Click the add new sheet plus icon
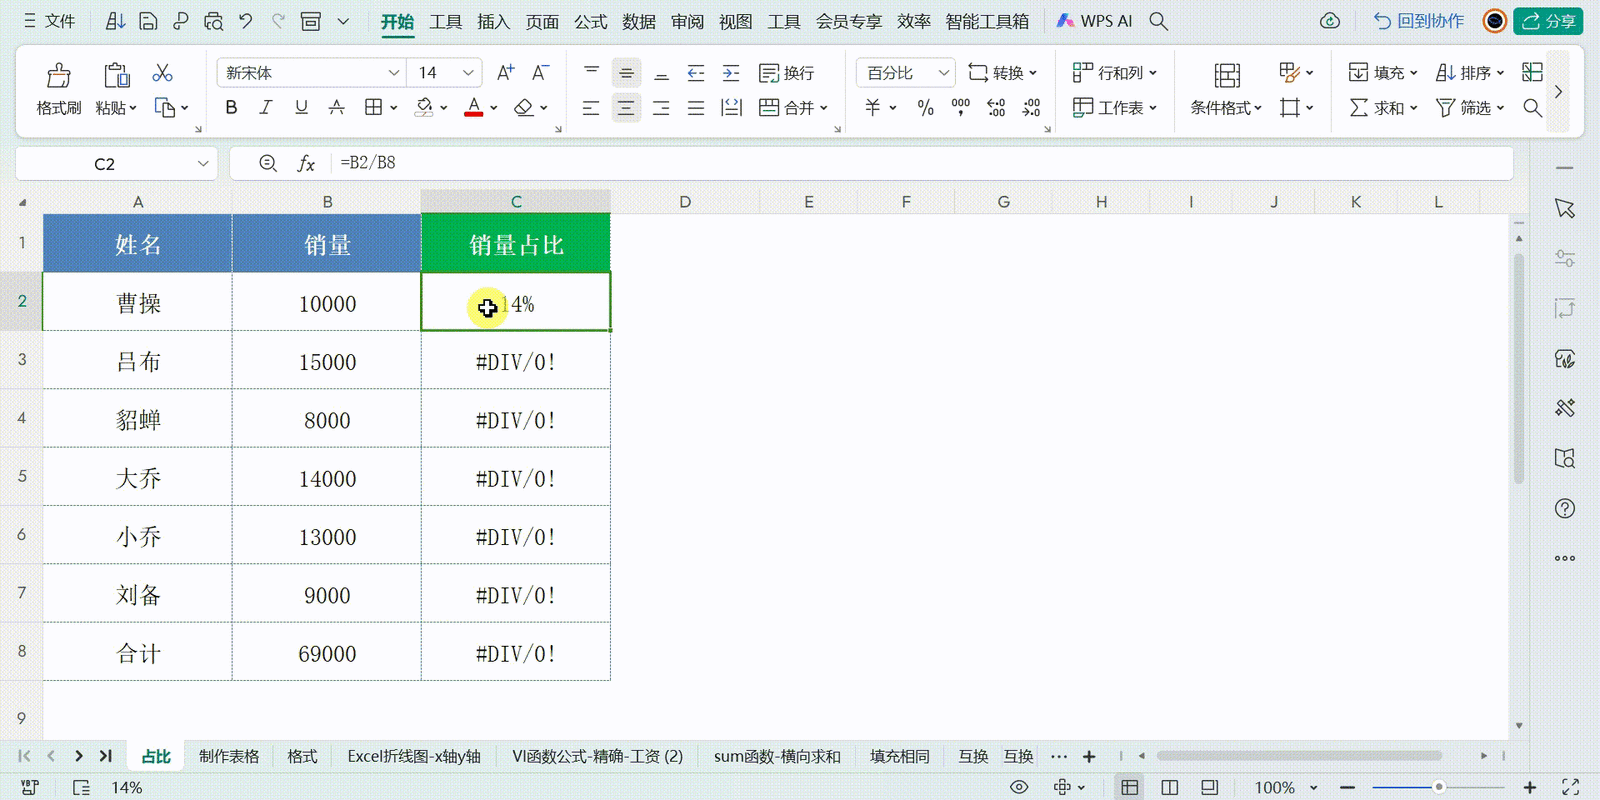Image resolution: width=1600 pixels, height=800 pixels. tap(1089, 756)
